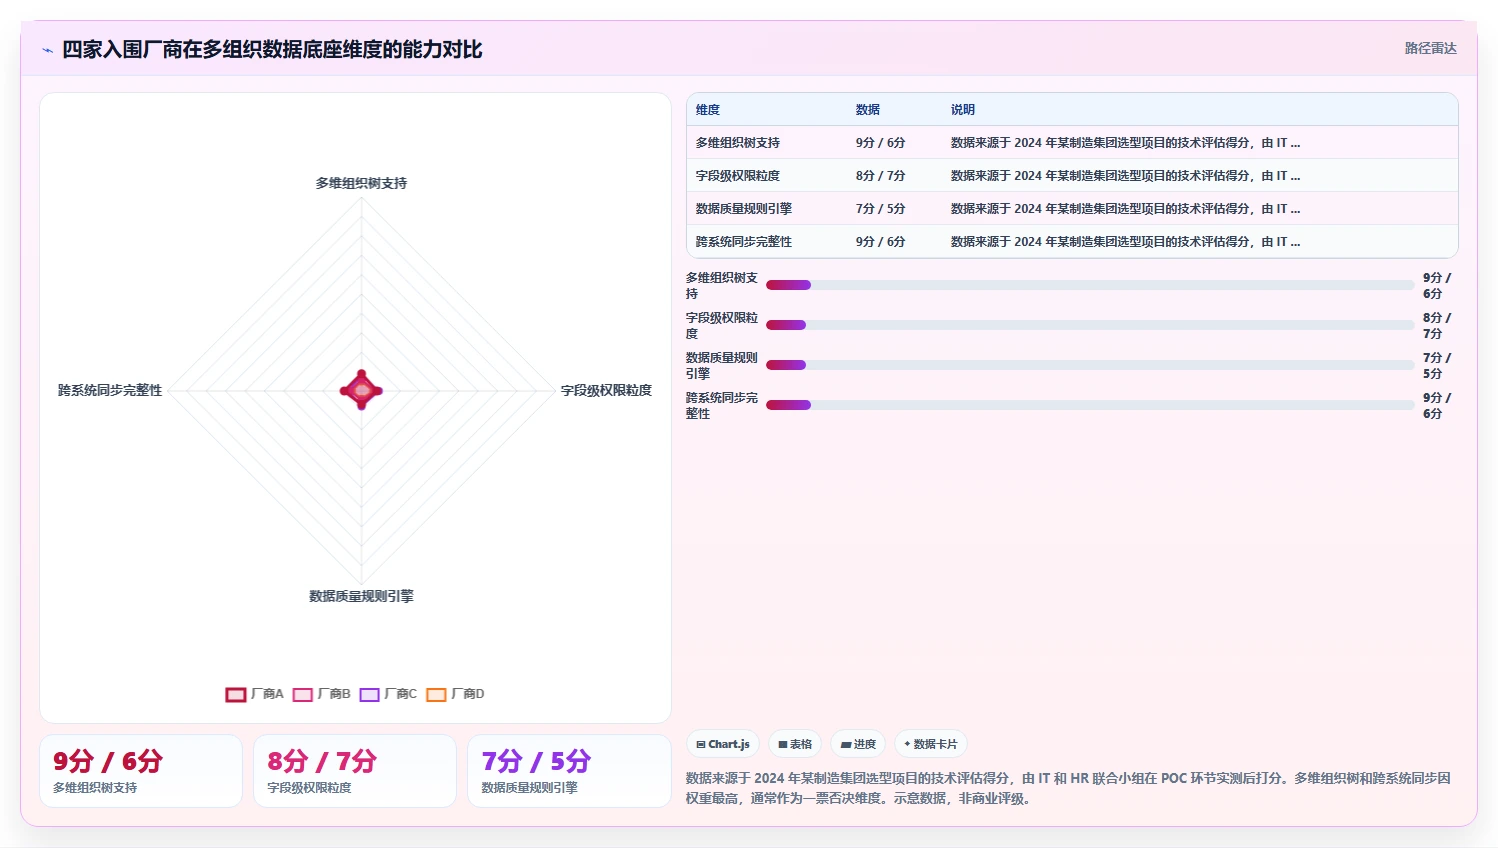Image resolution: width=1498 pixels, height=848 pixels.
Task: Select the Chart.js chip
Action: (723, 744)
